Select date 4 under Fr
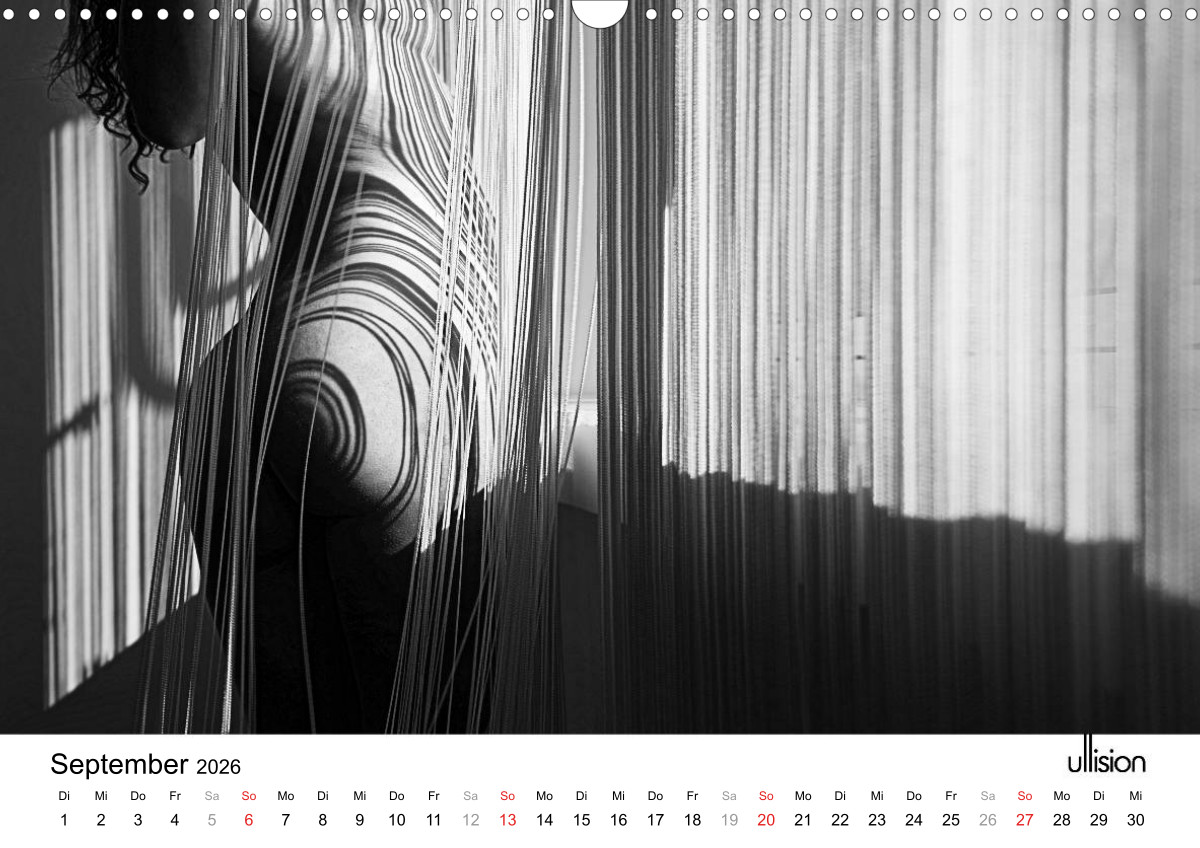The image size is (1200, 848). [175, 820]
